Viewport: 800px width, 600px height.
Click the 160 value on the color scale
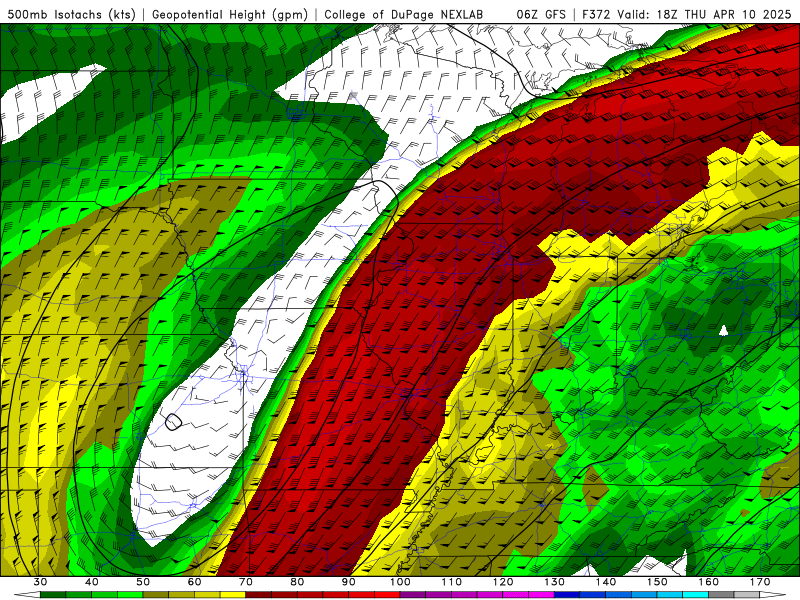click(709, 582)
